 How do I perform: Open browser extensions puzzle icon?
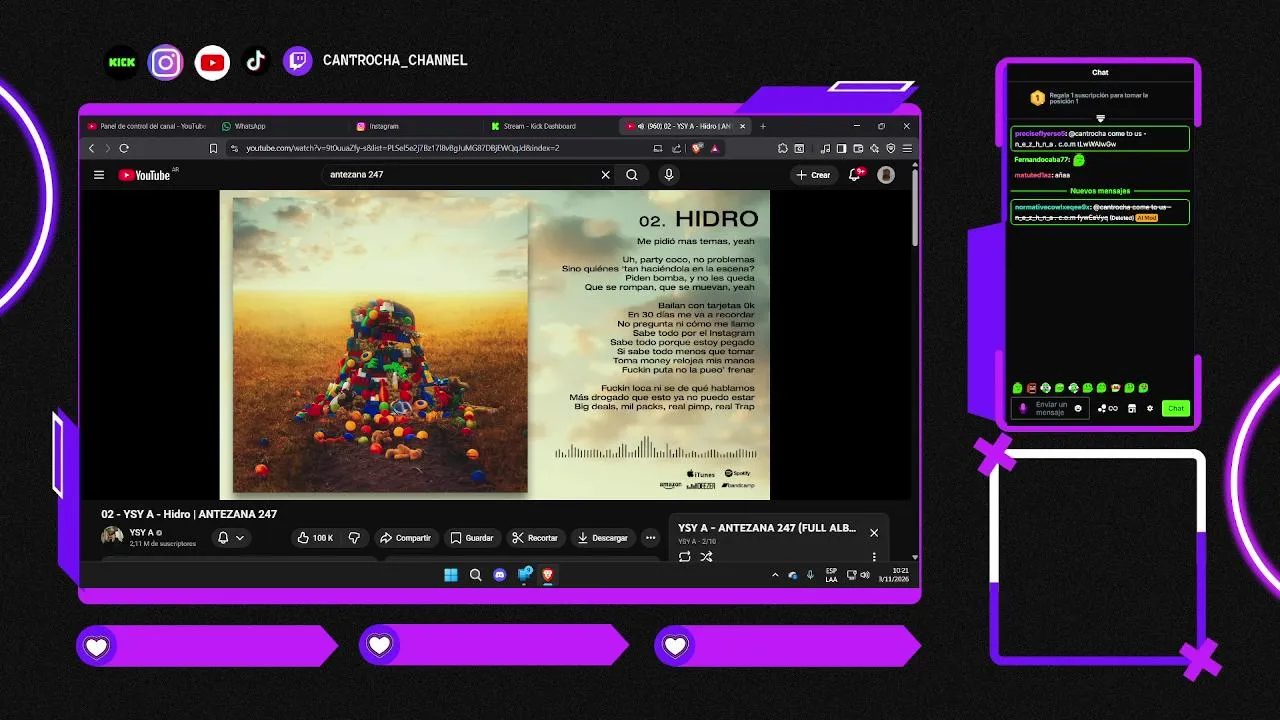782,148
